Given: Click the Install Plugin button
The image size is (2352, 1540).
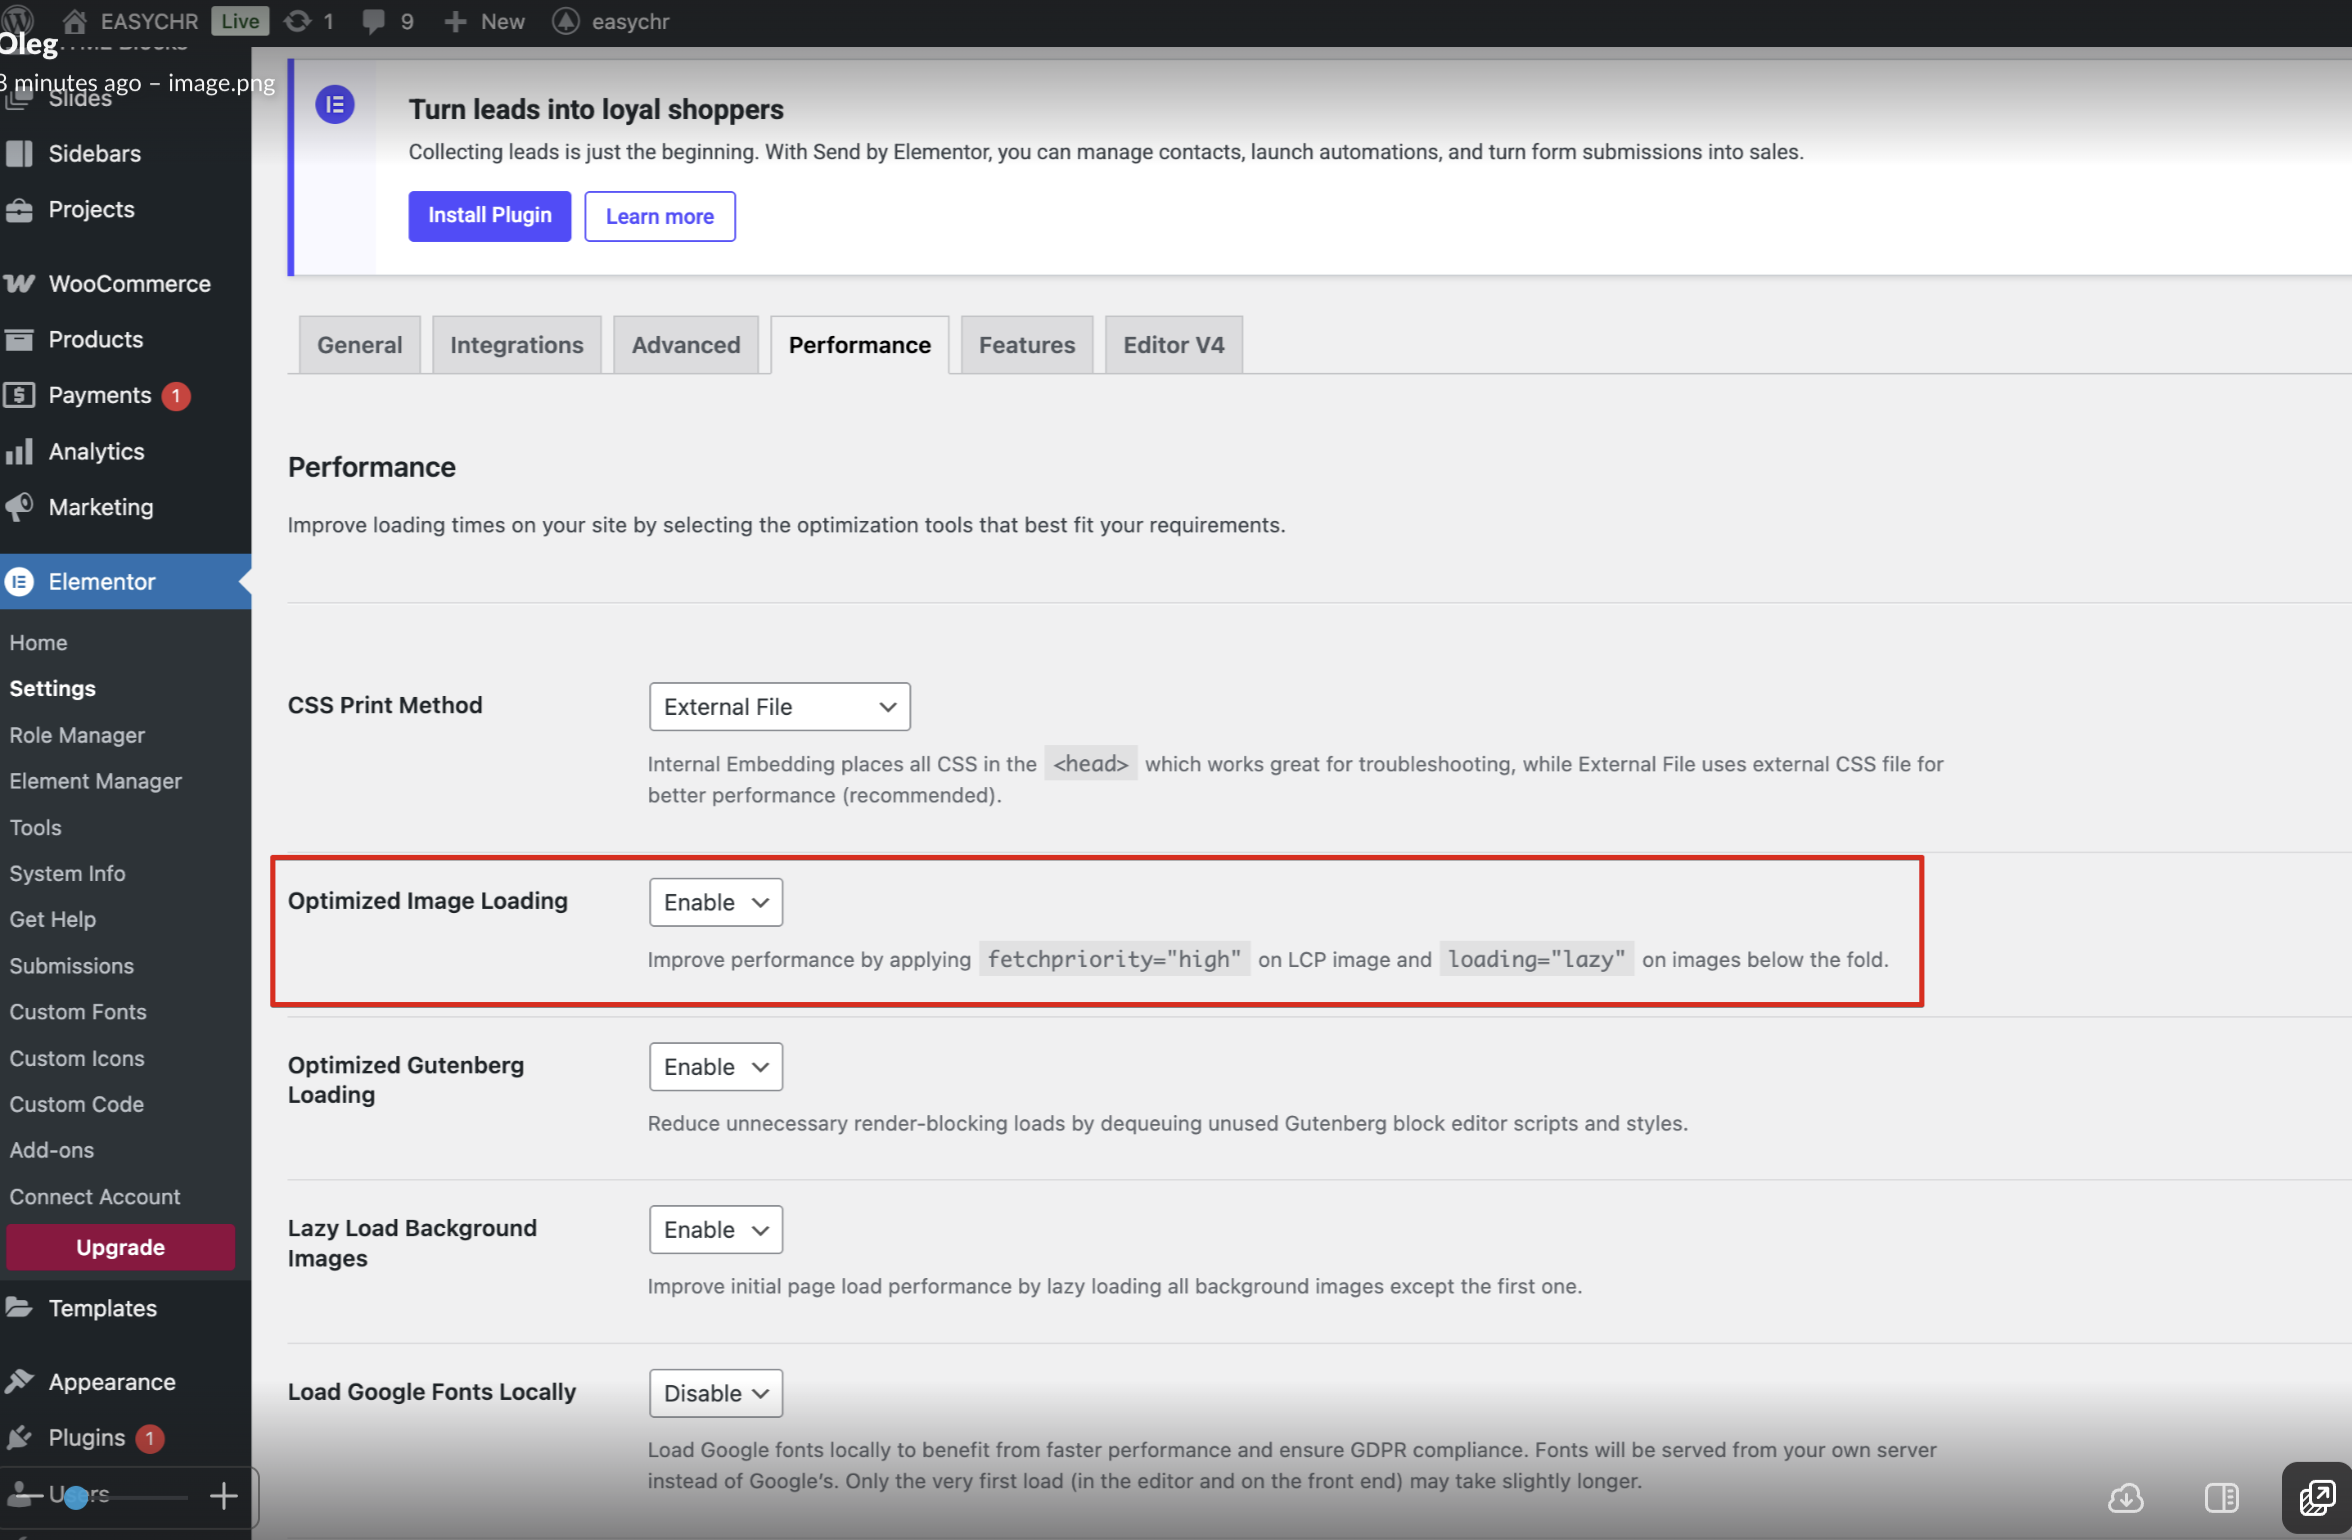Looking at the screenshot, I should click(x=489, y=216).
